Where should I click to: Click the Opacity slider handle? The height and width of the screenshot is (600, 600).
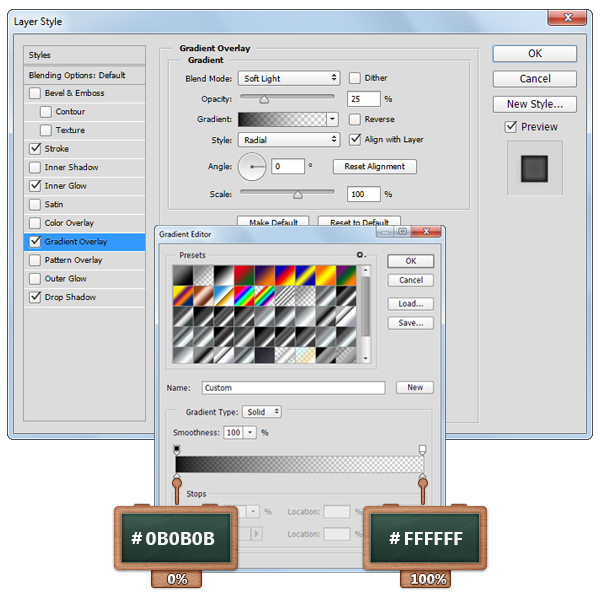click(x=264, y=99)
